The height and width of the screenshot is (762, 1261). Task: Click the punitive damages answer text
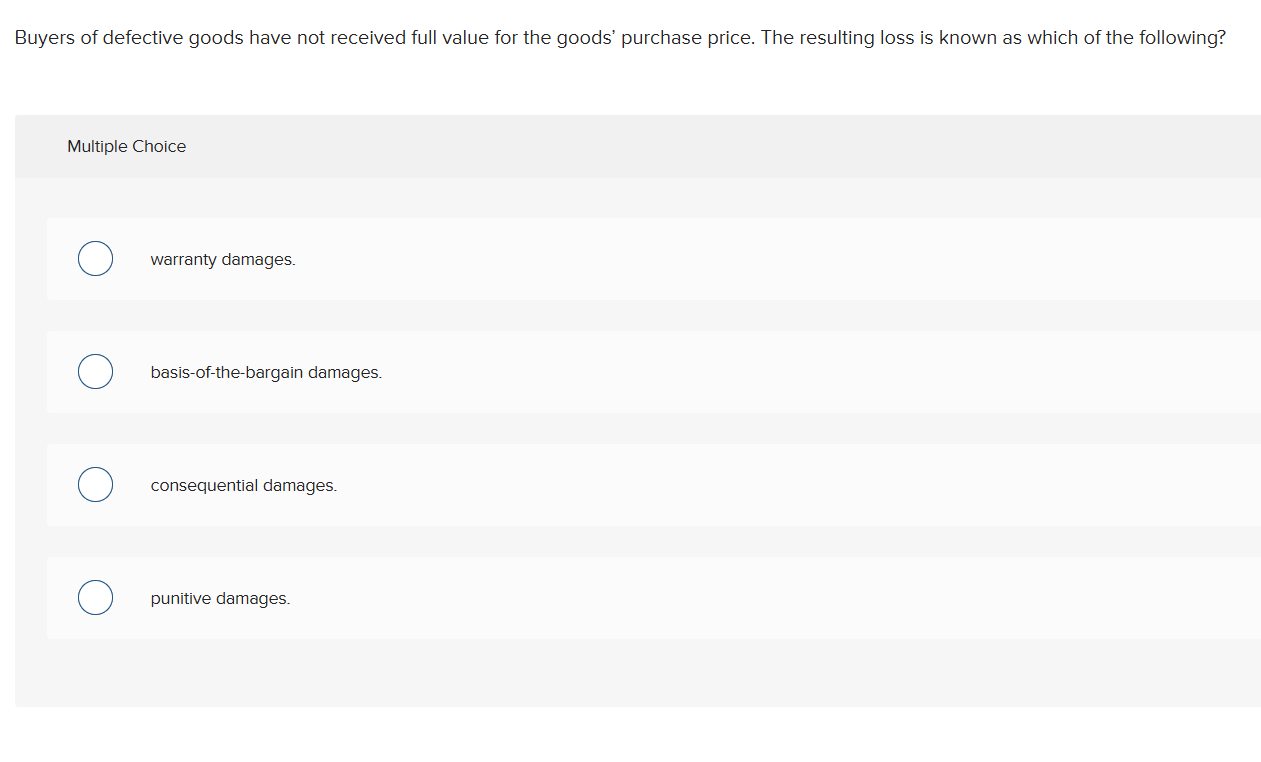[x=220, y=598]
